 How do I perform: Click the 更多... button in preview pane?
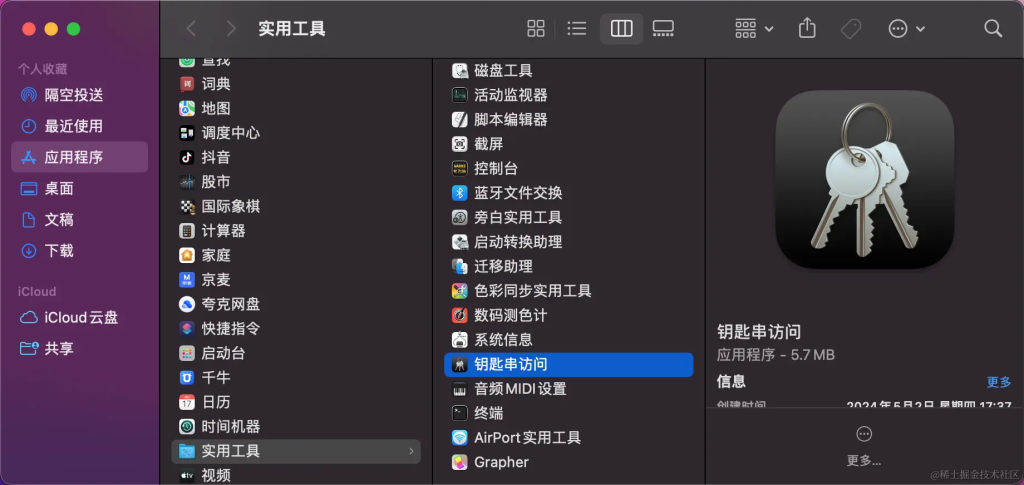864,446
